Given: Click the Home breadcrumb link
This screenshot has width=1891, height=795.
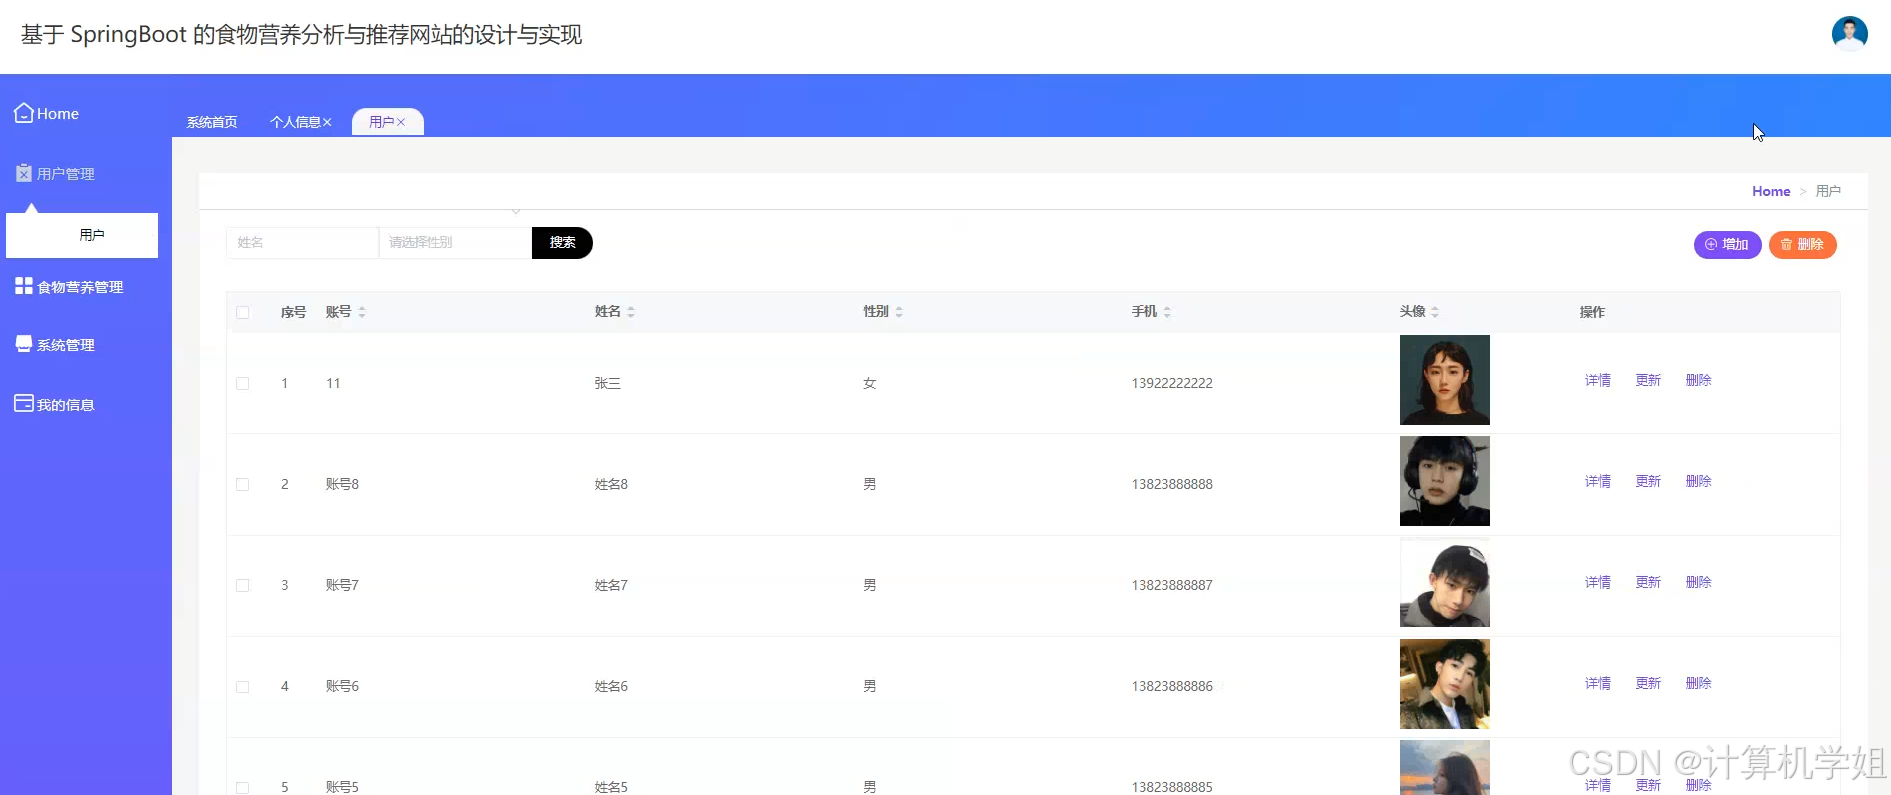Looking at the screenshot, I should 1771,191.
